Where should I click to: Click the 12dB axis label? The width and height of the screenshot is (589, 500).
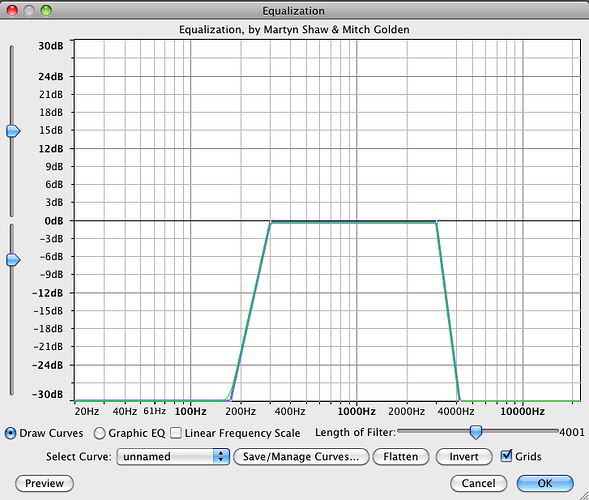51,149
